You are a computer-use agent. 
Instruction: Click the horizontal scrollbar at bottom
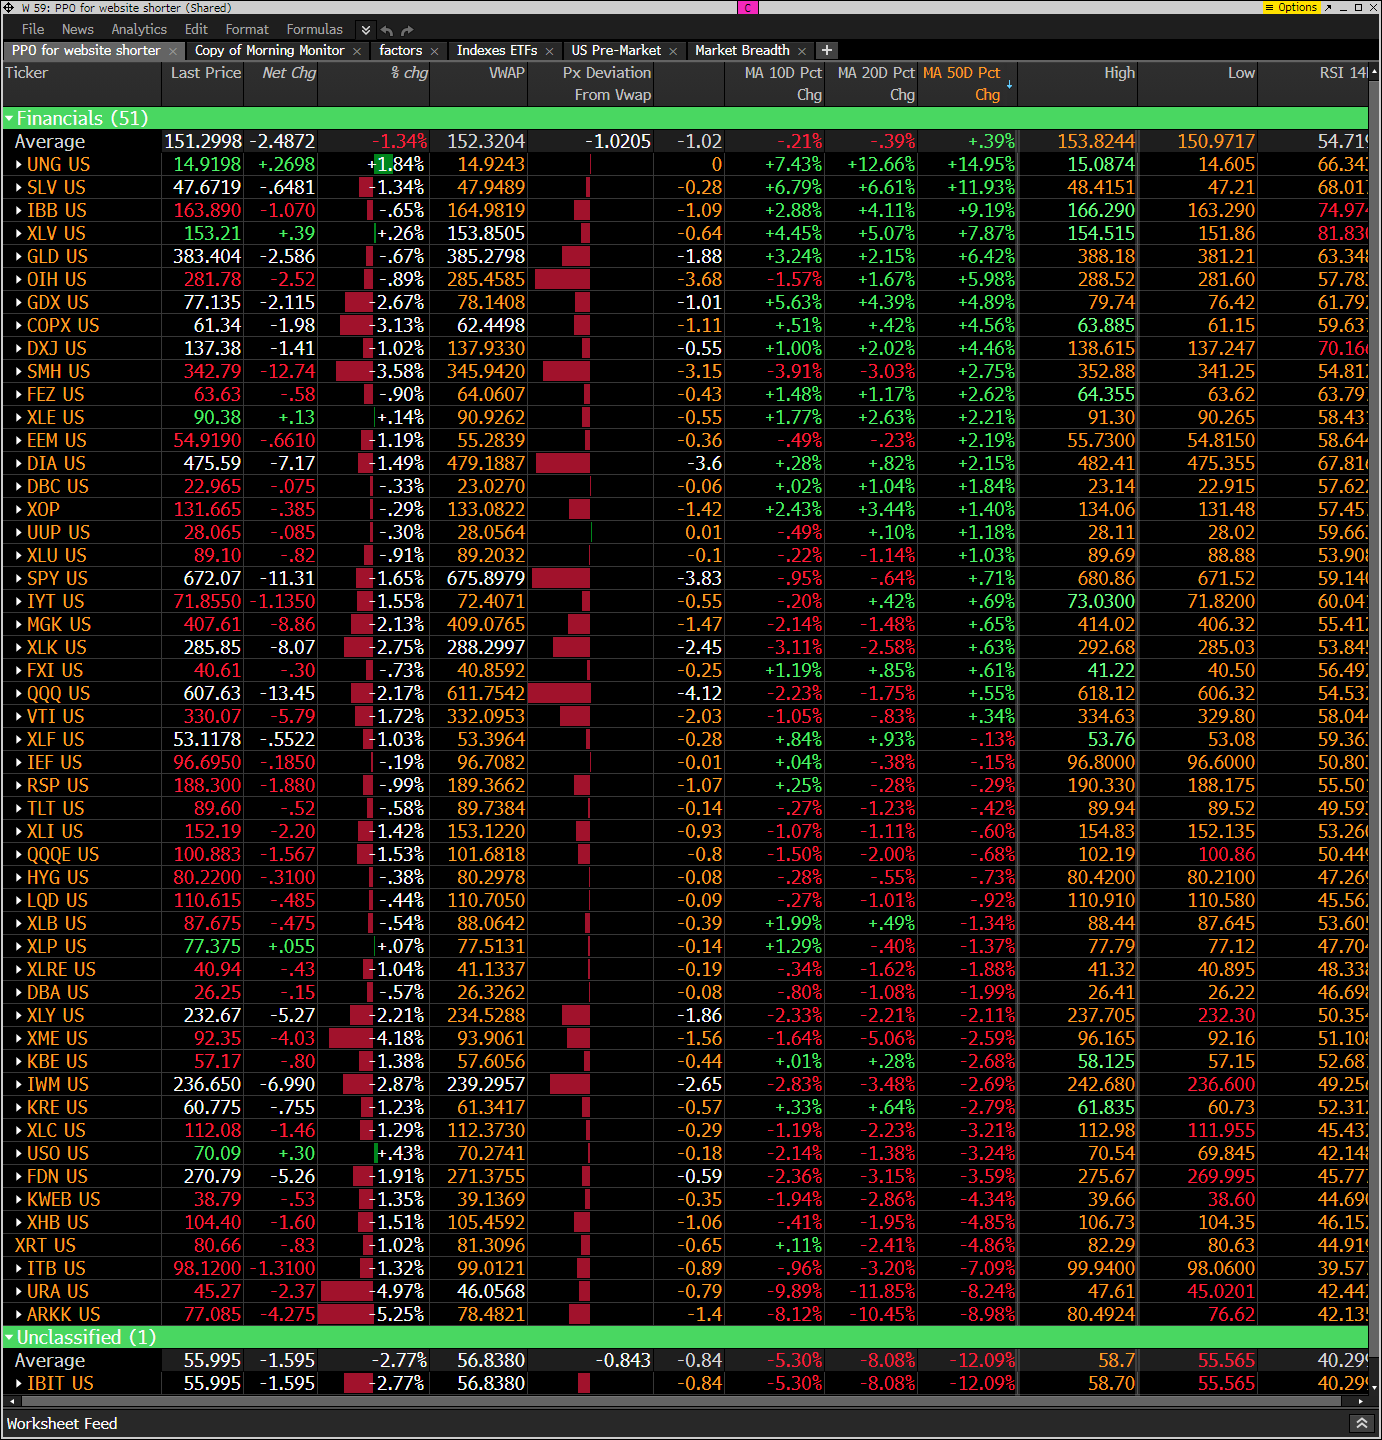click(x=680, y=1402)
